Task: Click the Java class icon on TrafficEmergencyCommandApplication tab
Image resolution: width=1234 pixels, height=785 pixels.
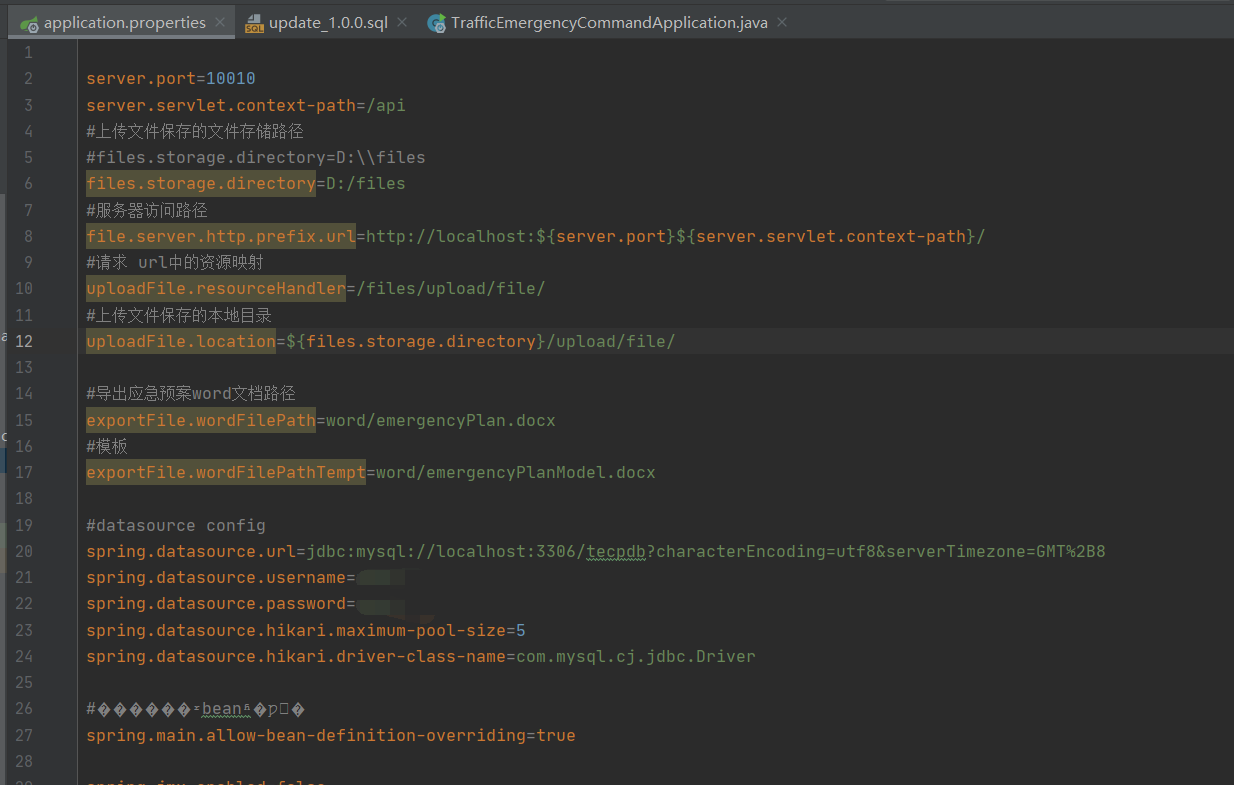Action: click(436, 23)
